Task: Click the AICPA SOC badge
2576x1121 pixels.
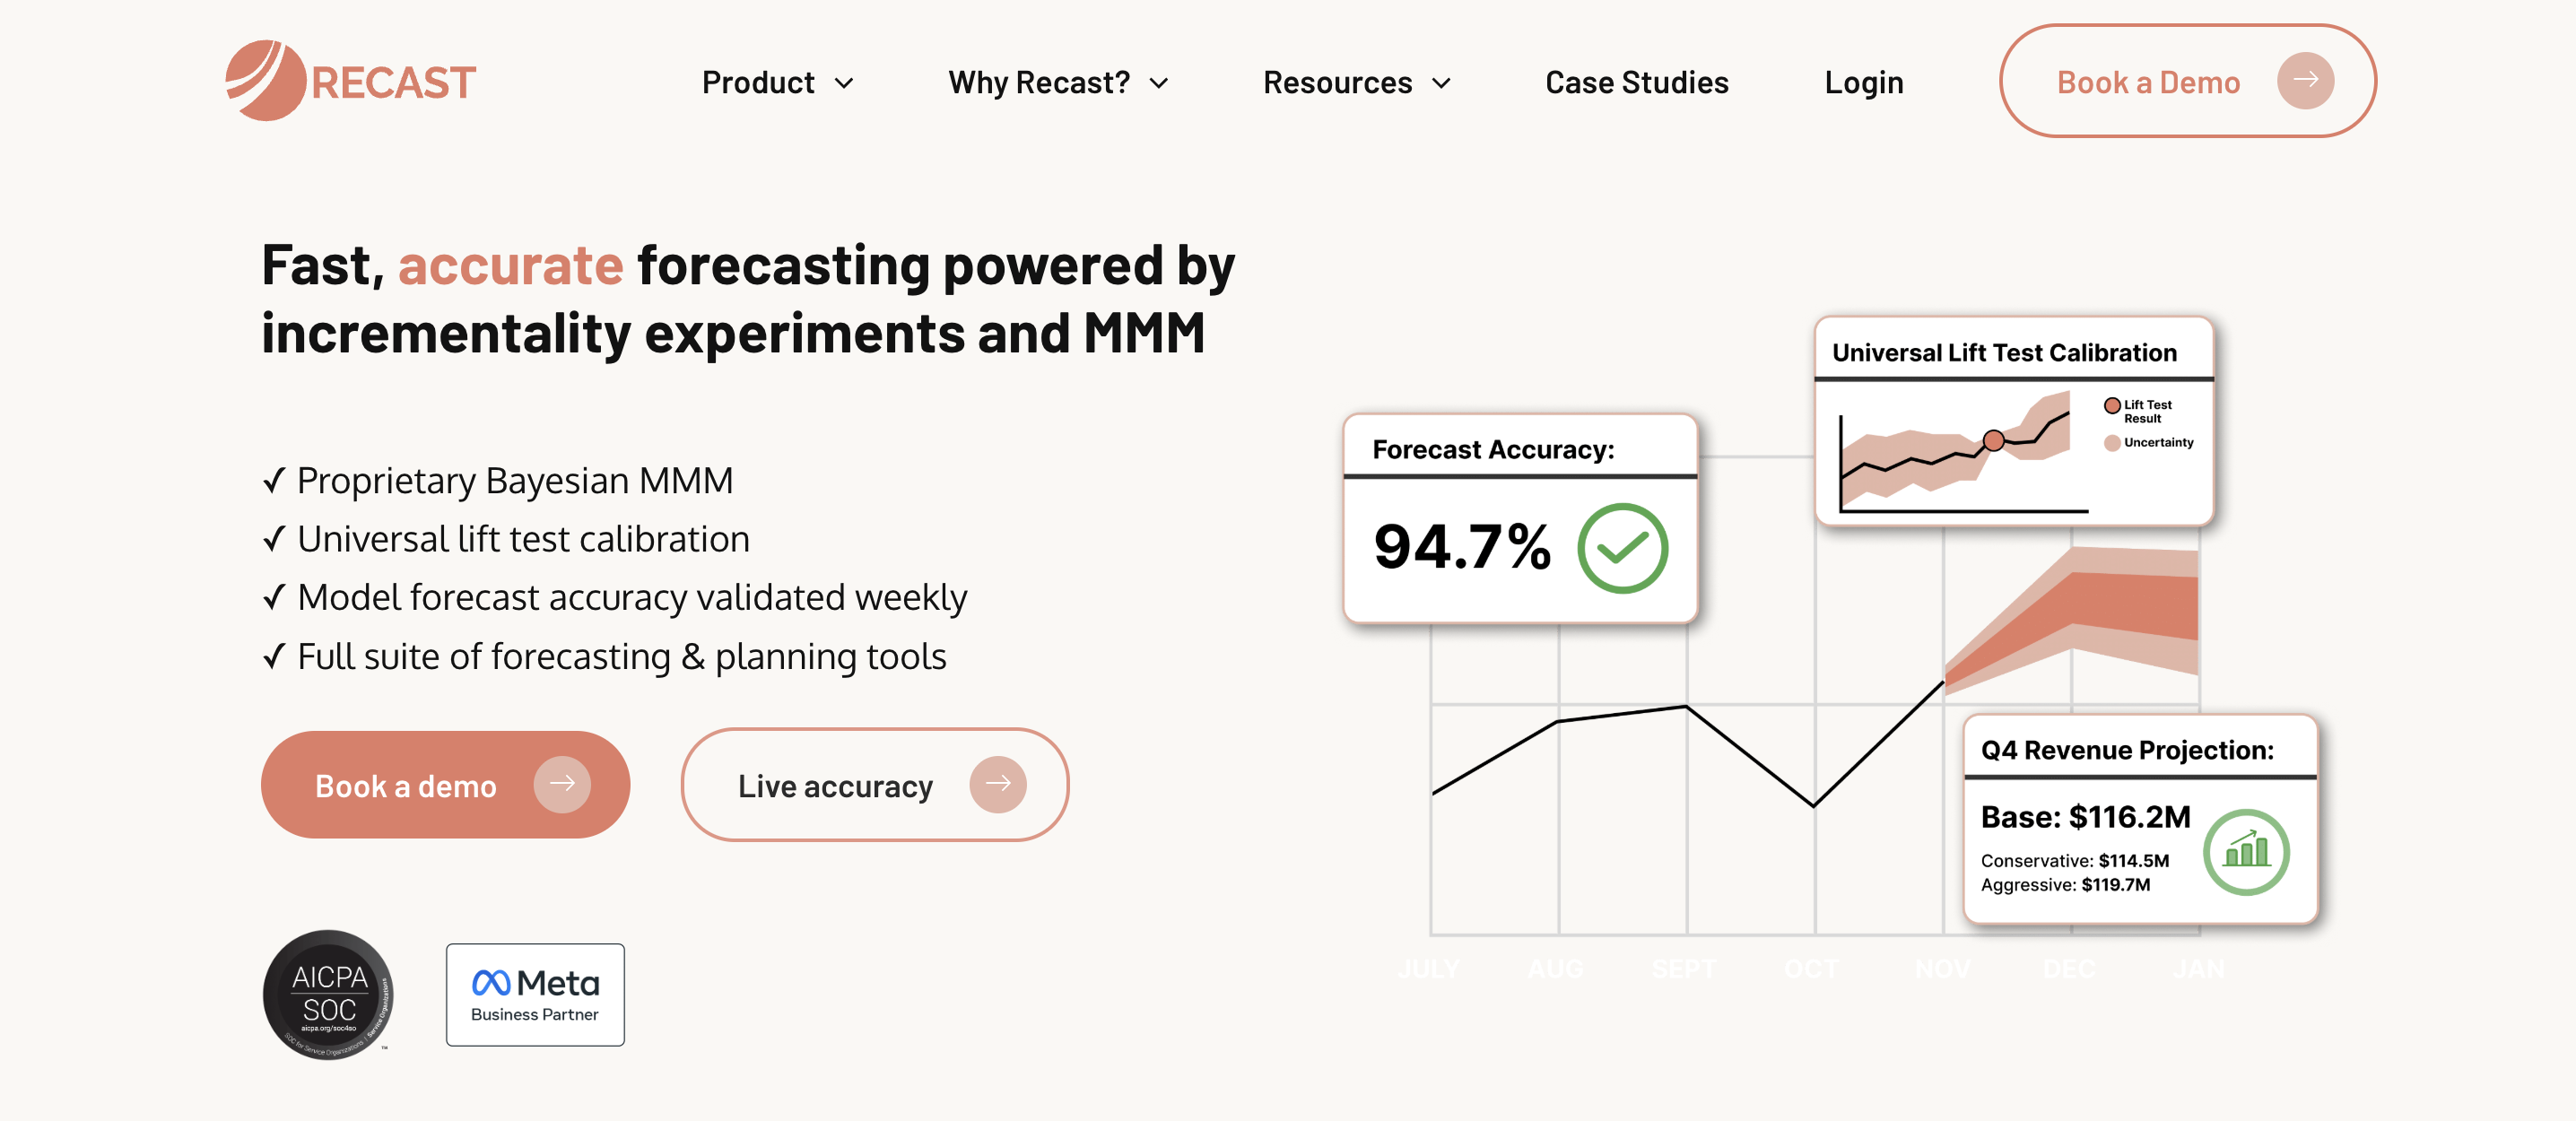Action: [328, 994]
